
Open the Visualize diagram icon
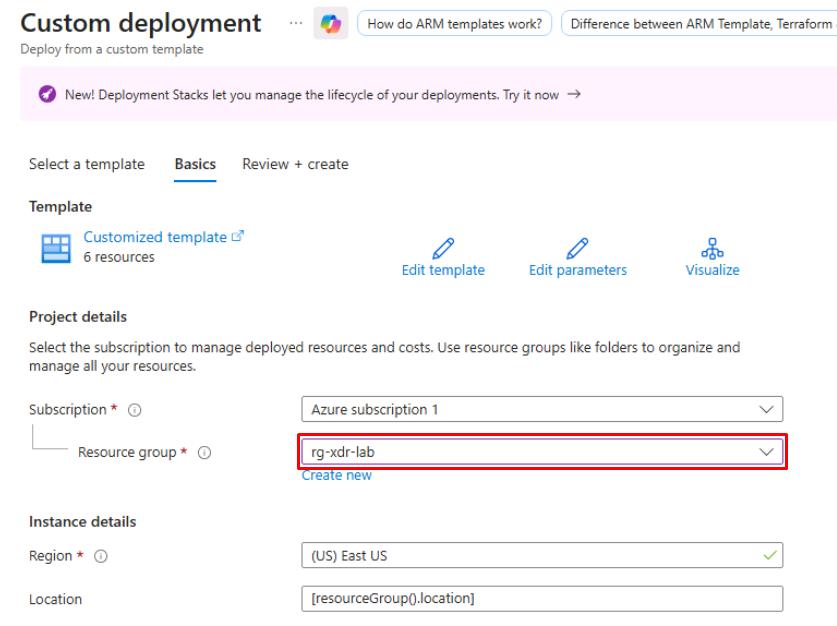click(712, 248)
